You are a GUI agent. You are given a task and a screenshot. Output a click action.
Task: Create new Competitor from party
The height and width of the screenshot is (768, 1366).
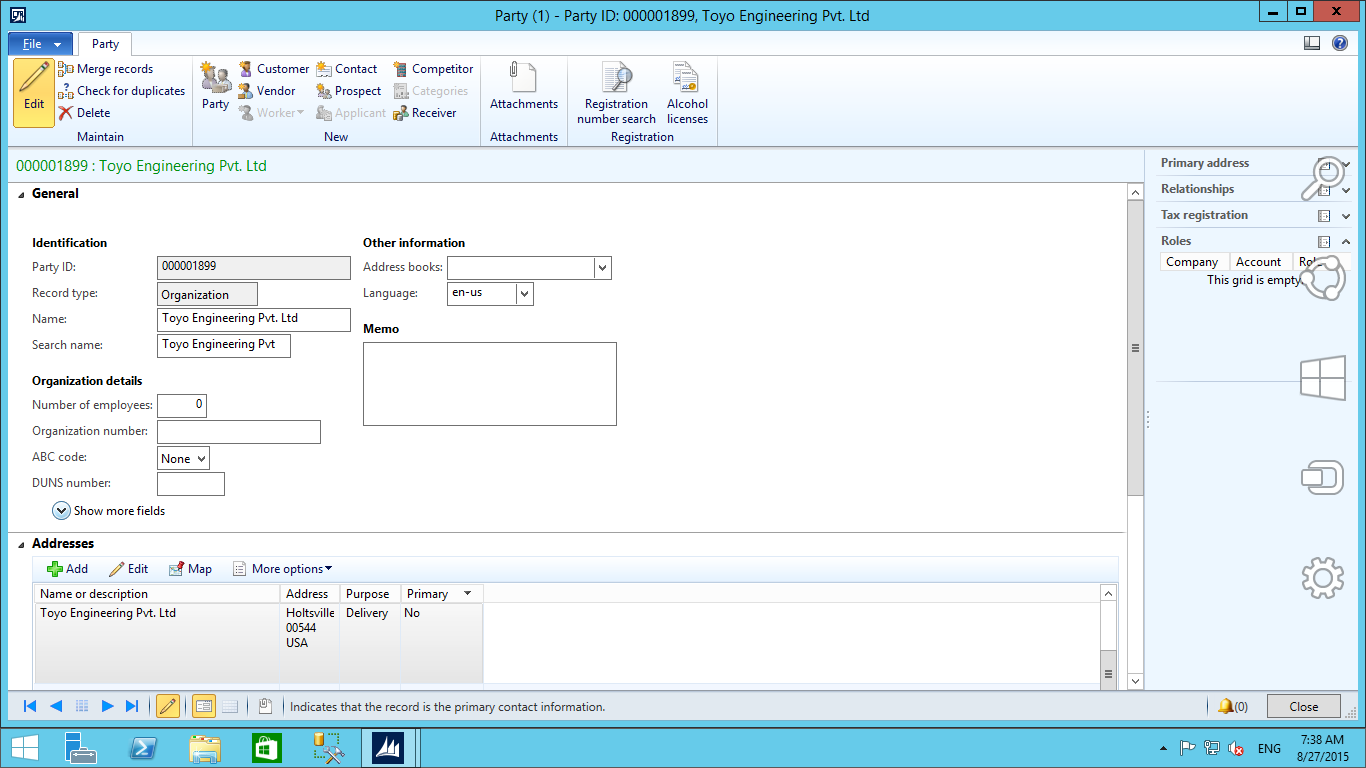[433, 69]
